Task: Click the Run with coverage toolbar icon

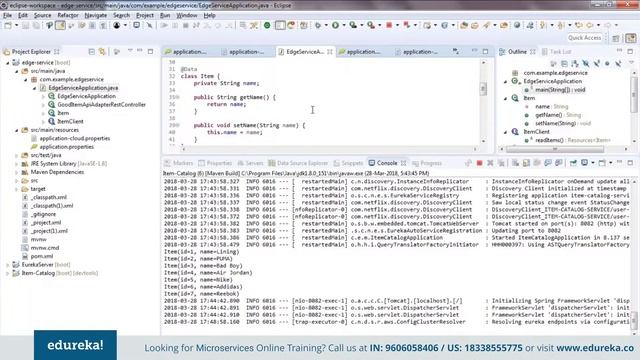Action: (x=353, y=25)
